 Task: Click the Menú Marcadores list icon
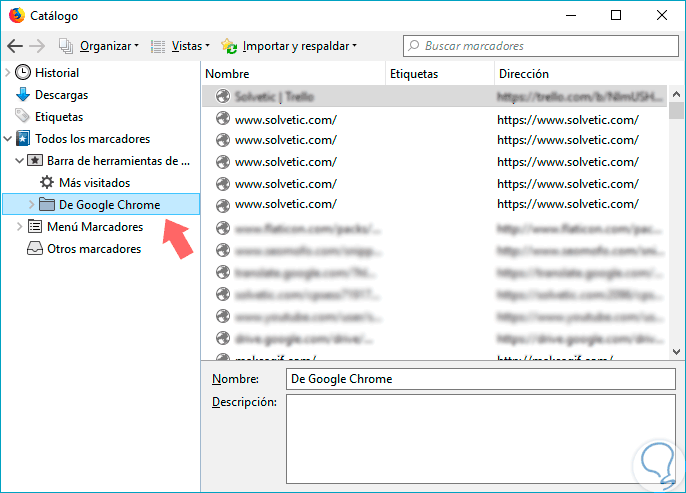pyautogui.click(x=35, y=226)
